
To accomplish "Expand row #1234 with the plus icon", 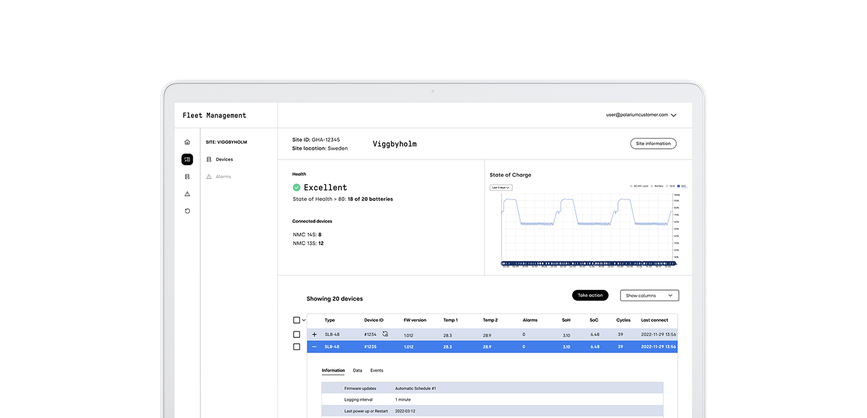I will (x=315, y=335).
